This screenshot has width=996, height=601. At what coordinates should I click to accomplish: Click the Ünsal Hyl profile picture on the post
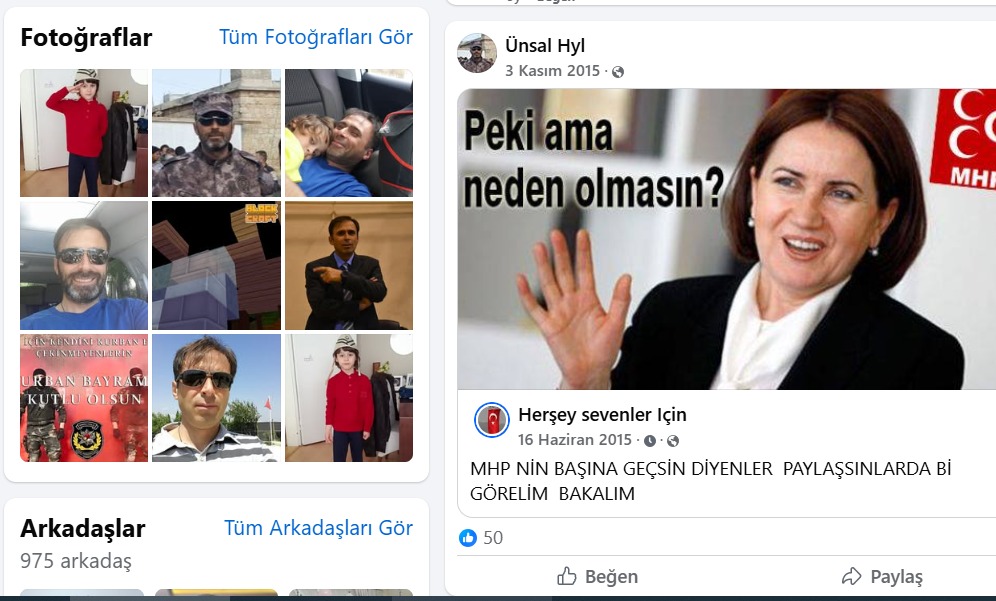click(477, 53)
